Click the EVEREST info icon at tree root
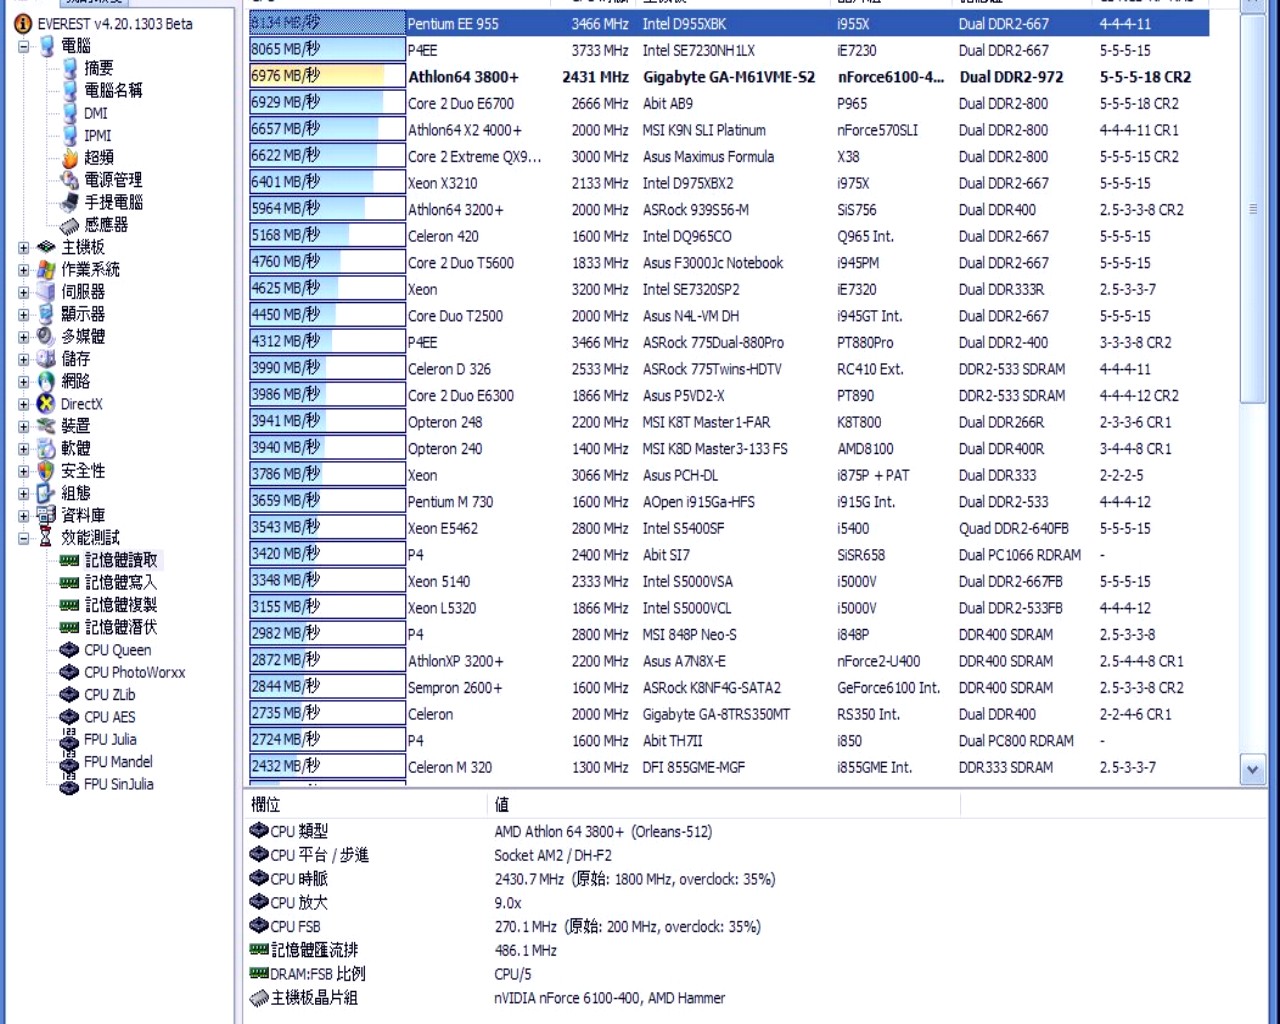Image resolution: width=1280 pixels, height=1024 pixels. pyautogui.click(x=23, y=24)
